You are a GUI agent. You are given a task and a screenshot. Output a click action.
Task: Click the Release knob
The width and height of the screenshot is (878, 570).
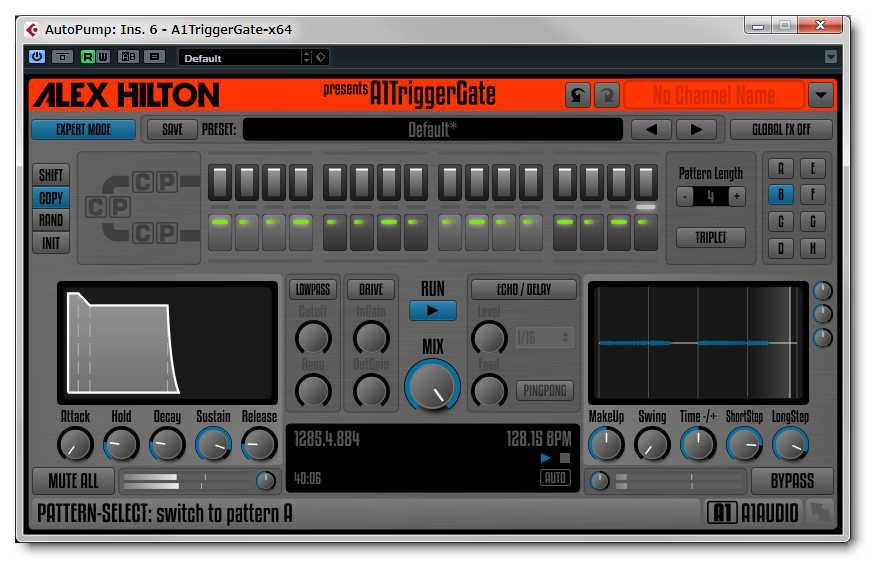(x=259, y=445)
